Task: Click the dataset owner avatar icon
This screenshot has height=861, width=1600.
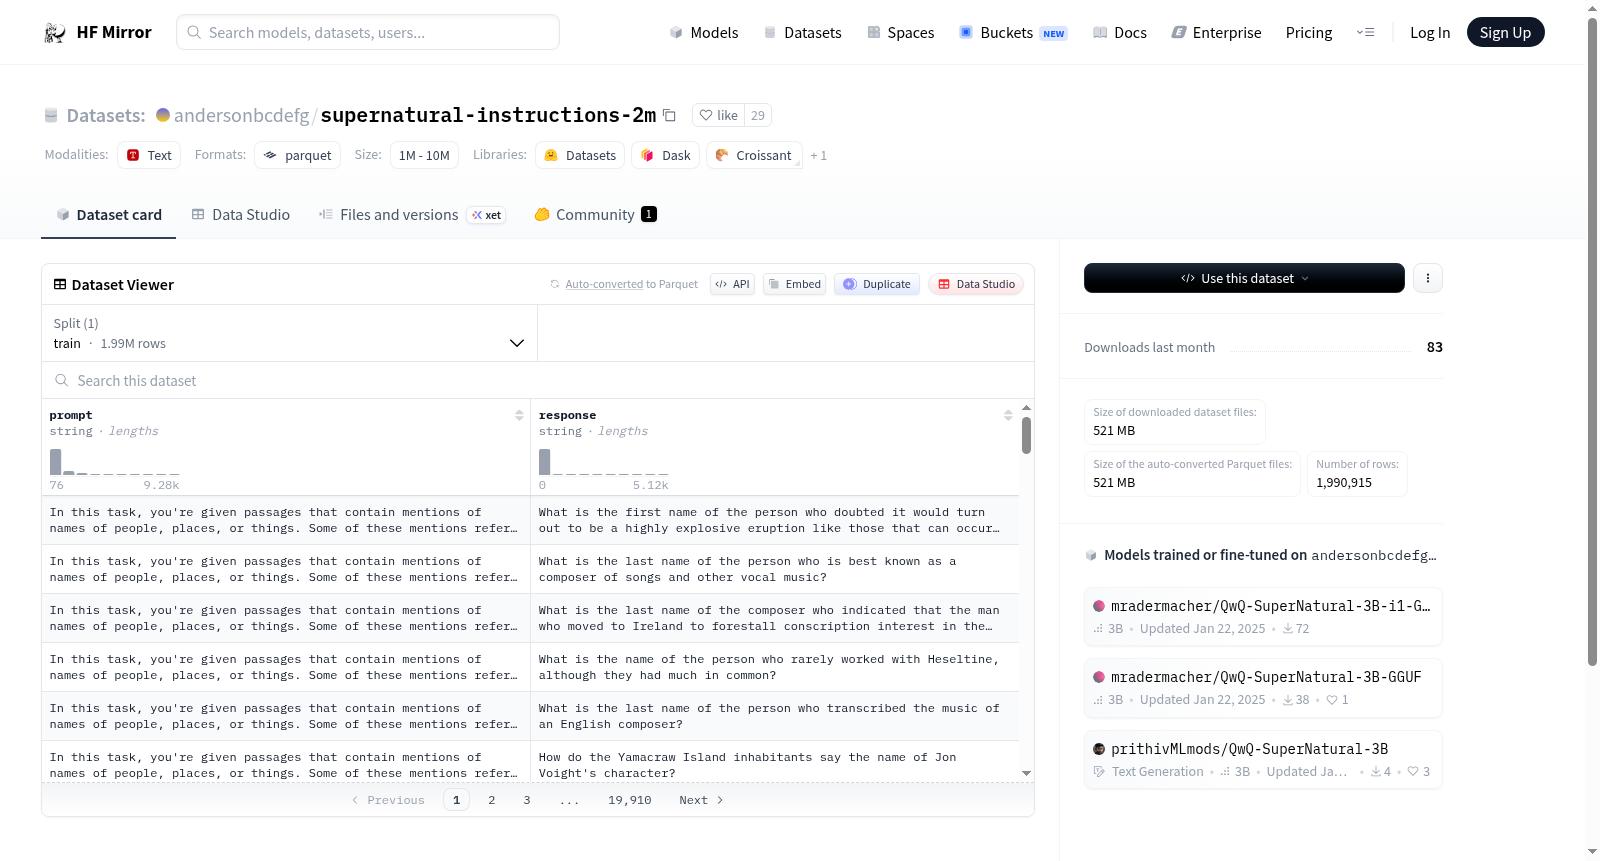Action: (163, 115)
